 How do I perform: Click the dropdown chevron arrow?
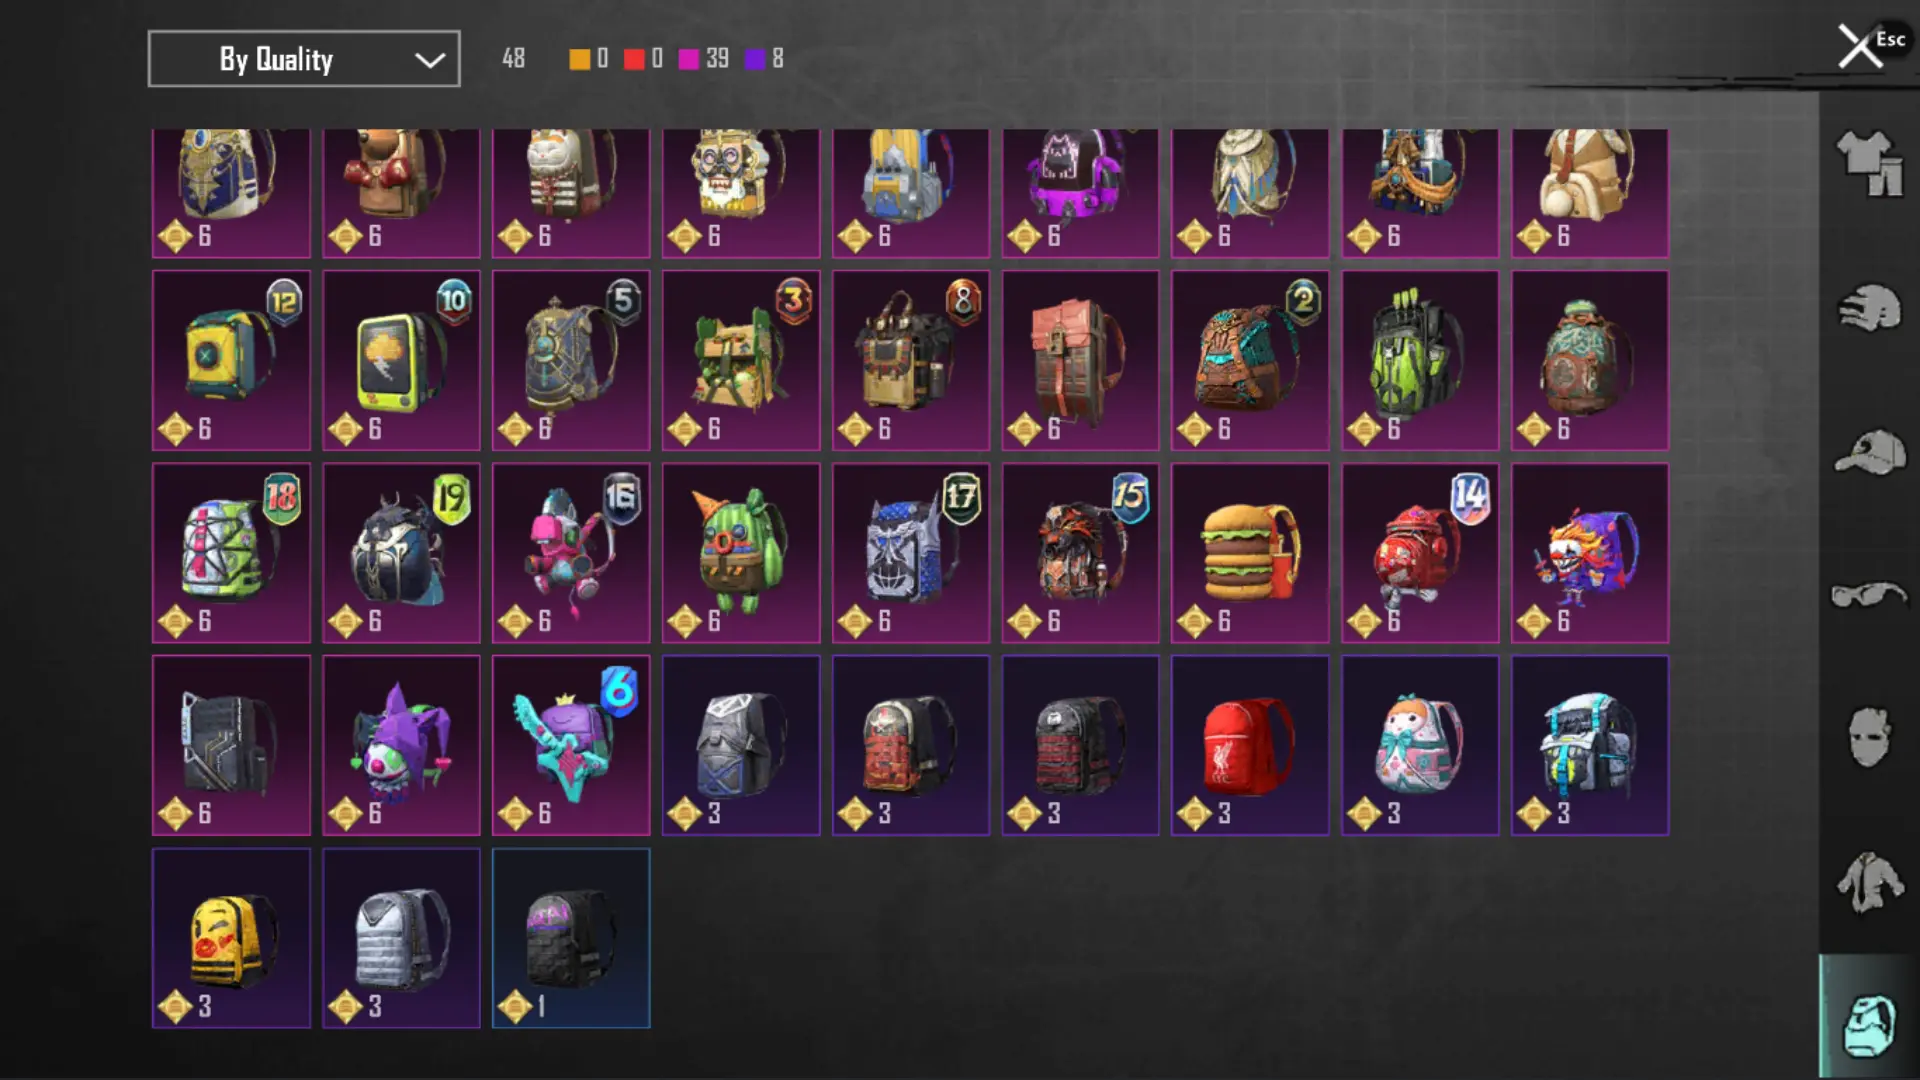(430, 60)
